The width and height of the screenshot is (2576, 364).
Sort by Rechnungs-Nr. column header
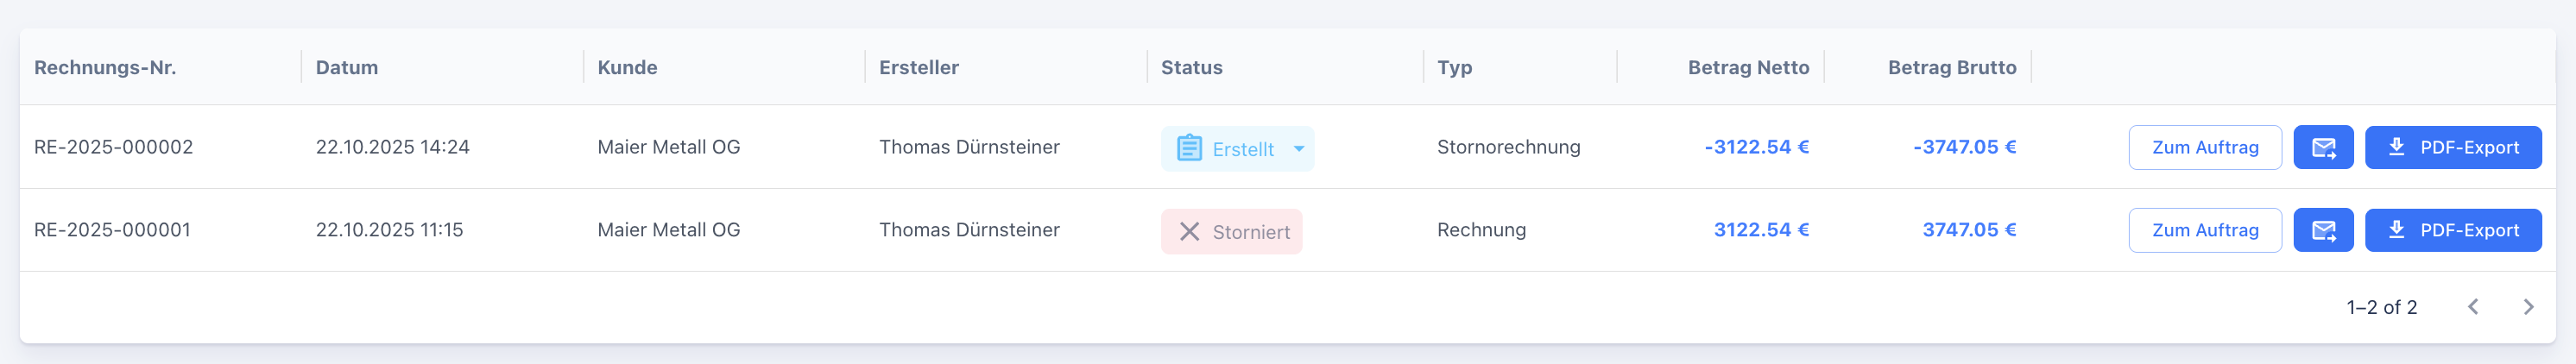[105, 68]
